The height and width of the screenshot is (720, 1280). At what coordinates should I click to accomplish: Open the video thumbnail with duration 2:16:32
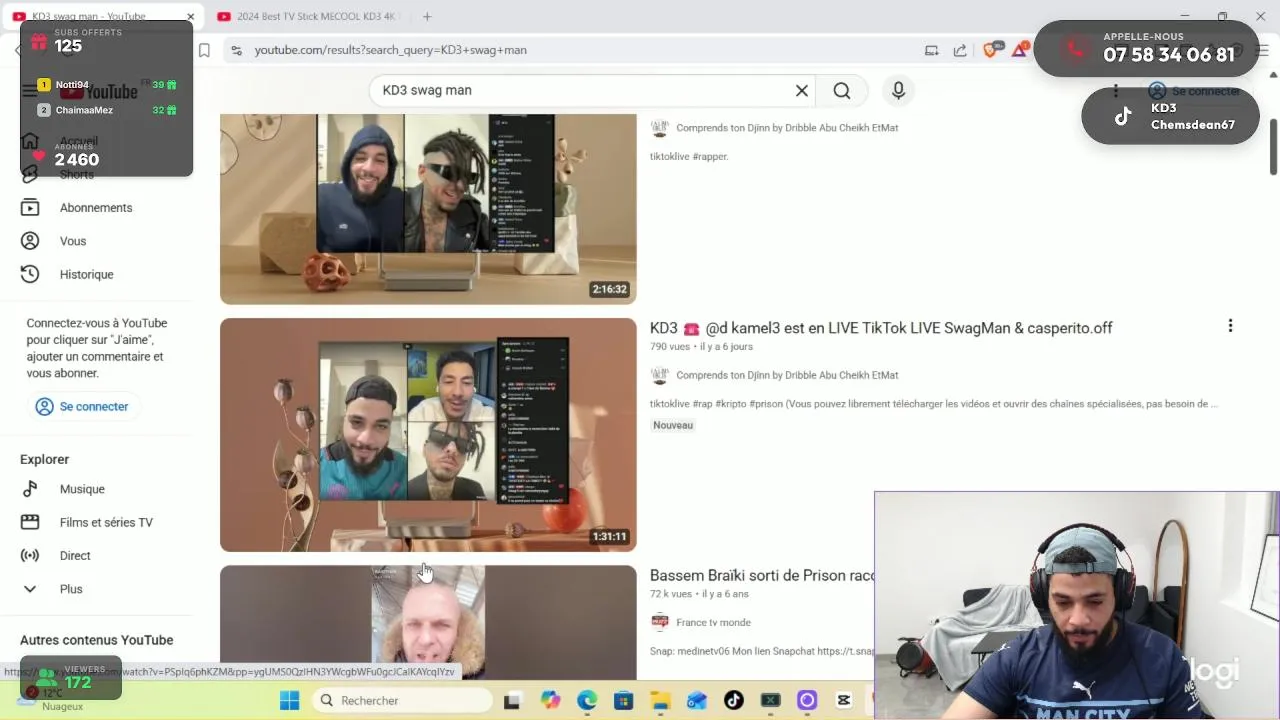coord(428,208)
